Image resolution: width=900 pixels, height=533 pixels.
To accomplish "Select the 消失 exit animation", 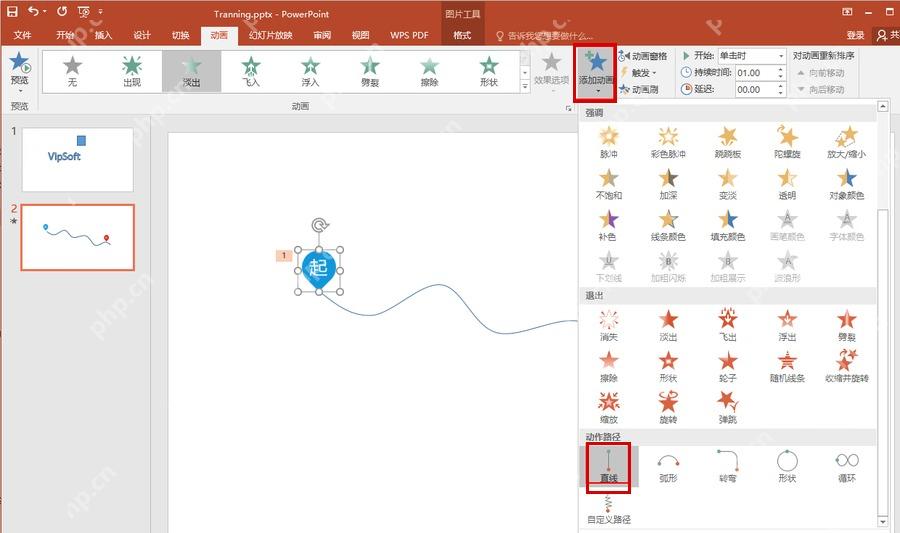I will (608, 325).
